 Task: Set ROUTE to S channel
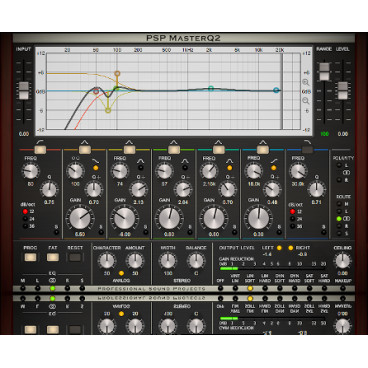(339, 233)
